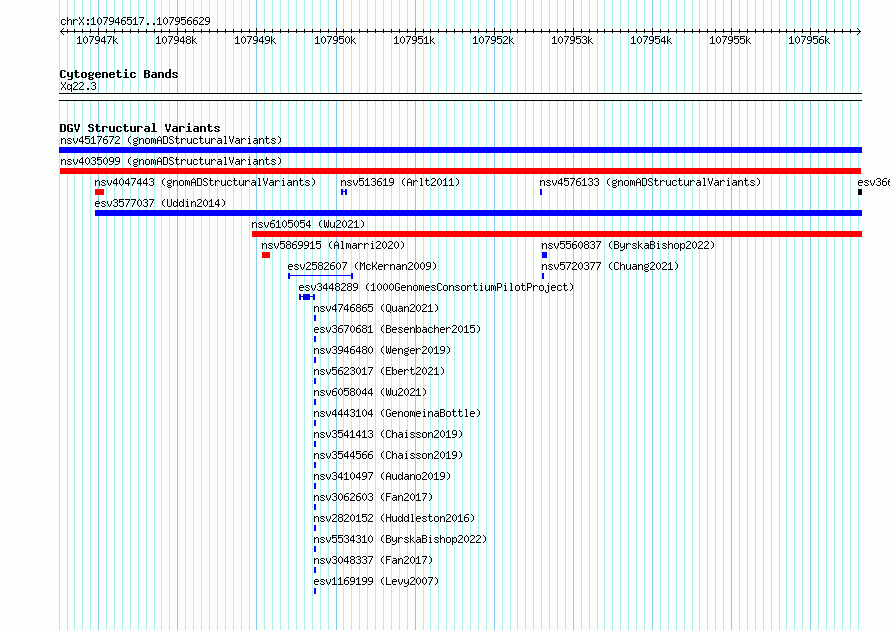Click the blue esv3448289 variant glyph
This screenshot has height=630, width=890.
coord(307,297)
